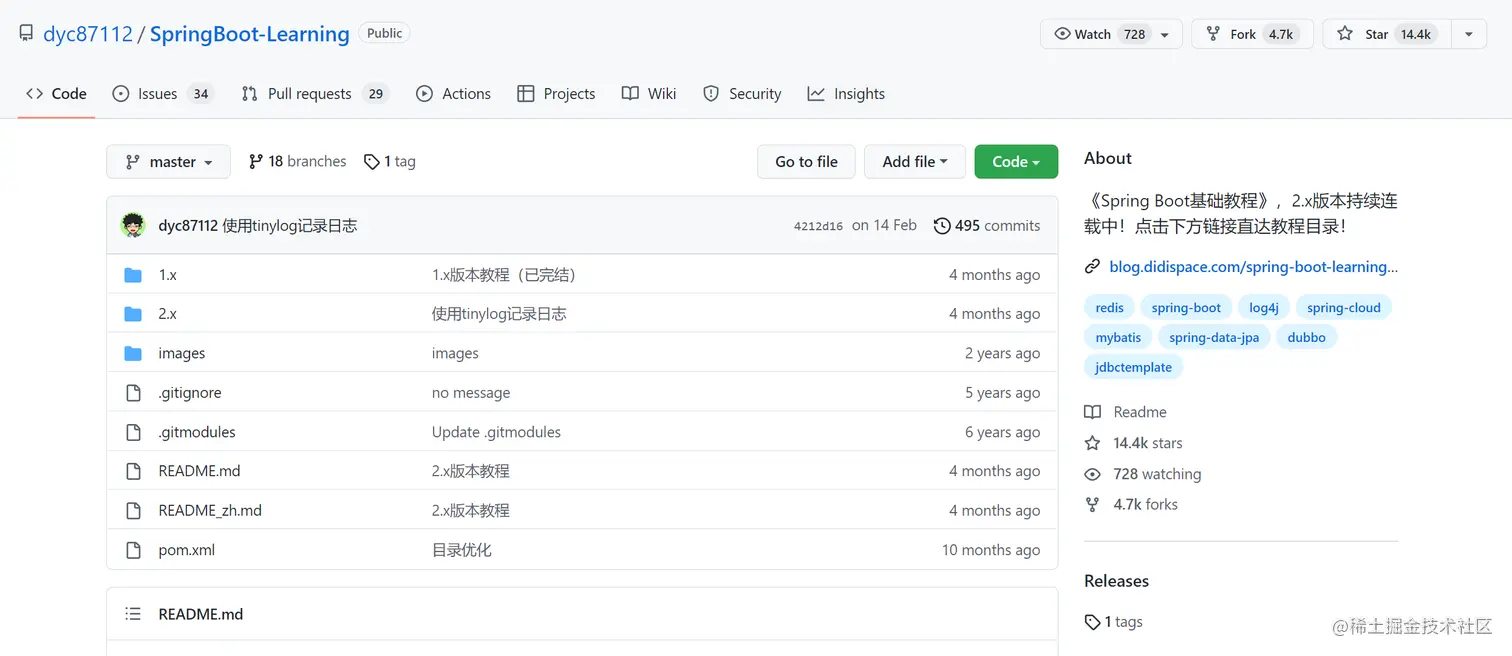Open the no message commit link
The width and height of the screenshot is (1512, 656).
tap(471, 393)
